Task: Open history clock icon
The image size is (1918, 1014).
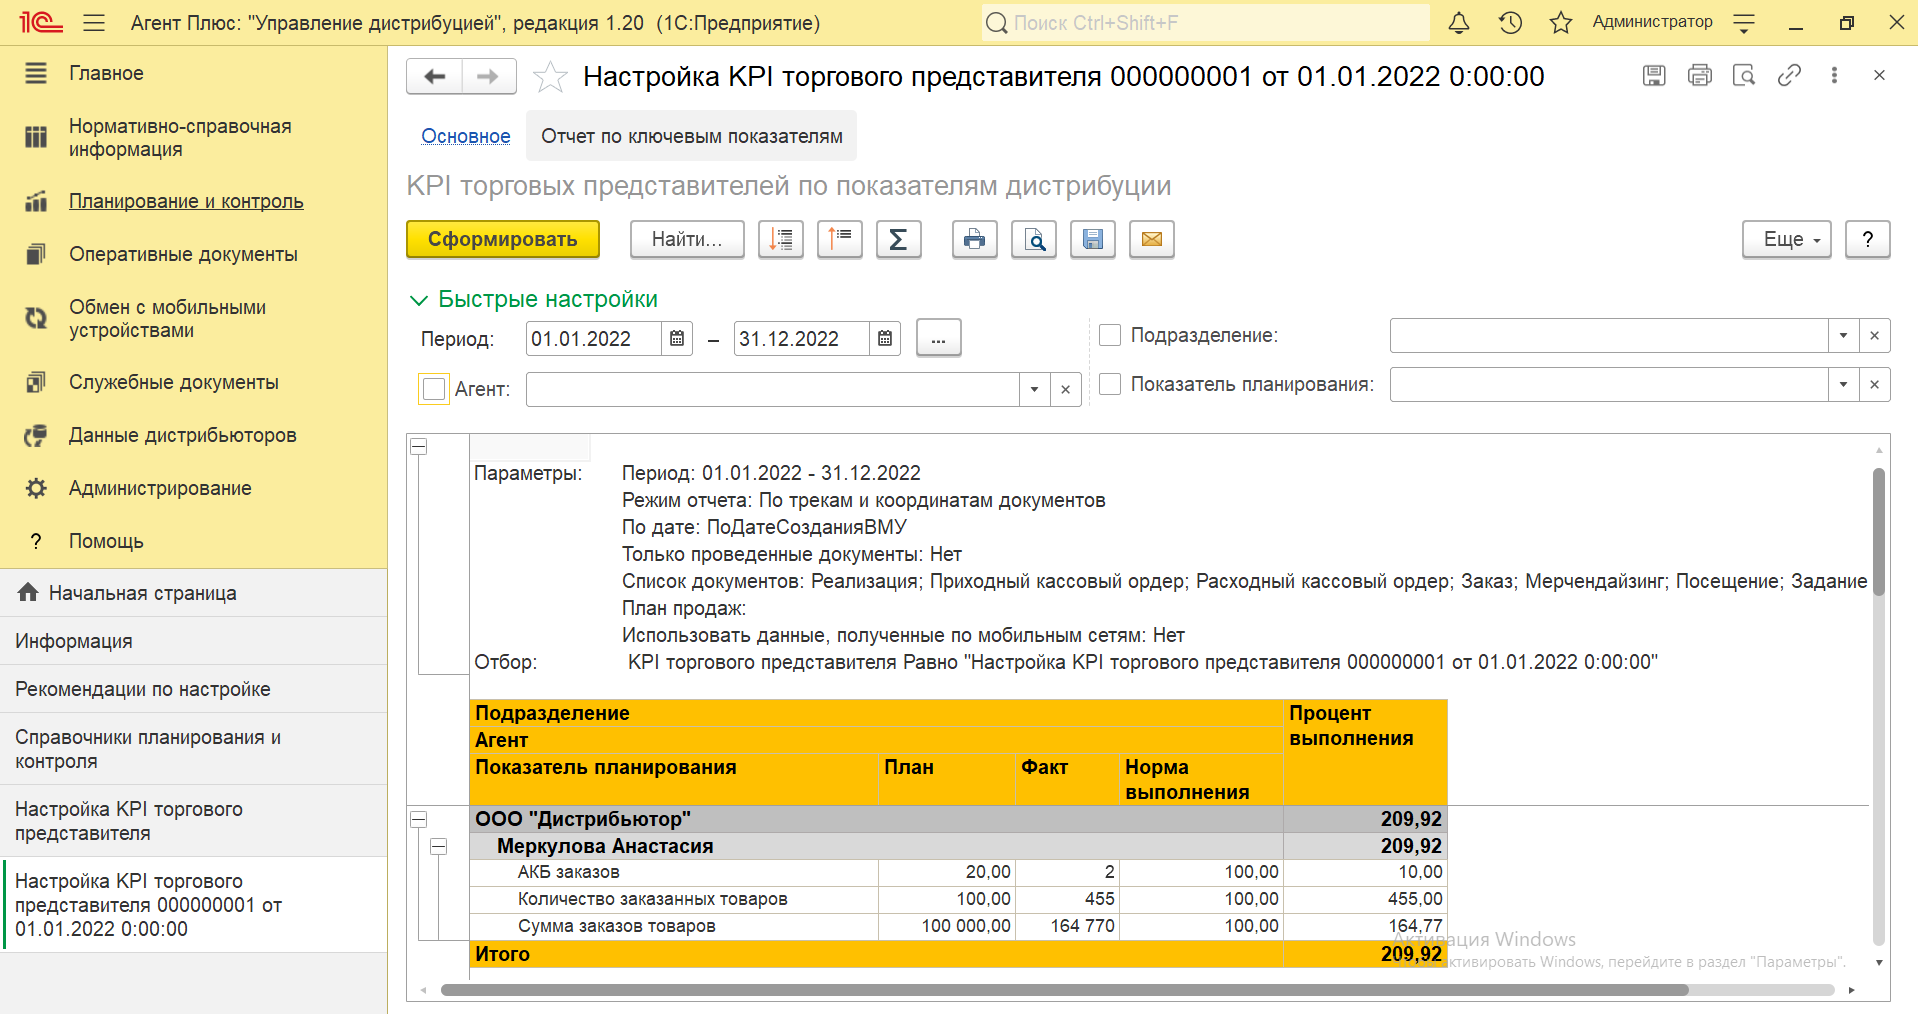Action: (x=1510, y=22)
